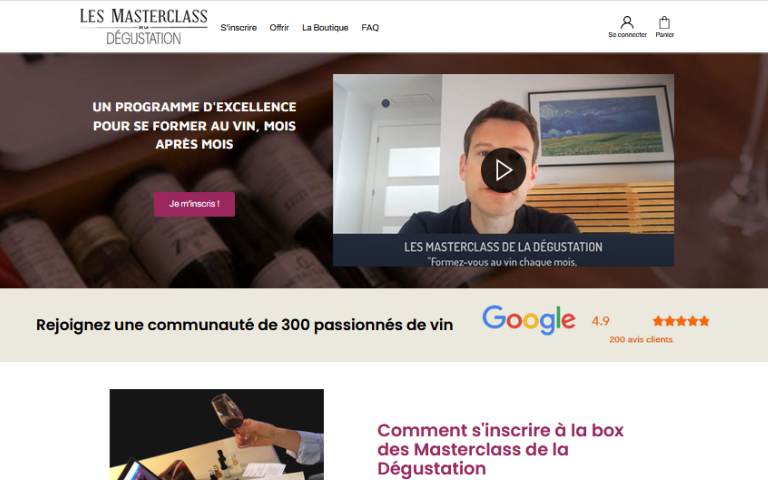Click the five orange rating stars
This screenshot has height=480, width=768.
(x=681, y=321)
